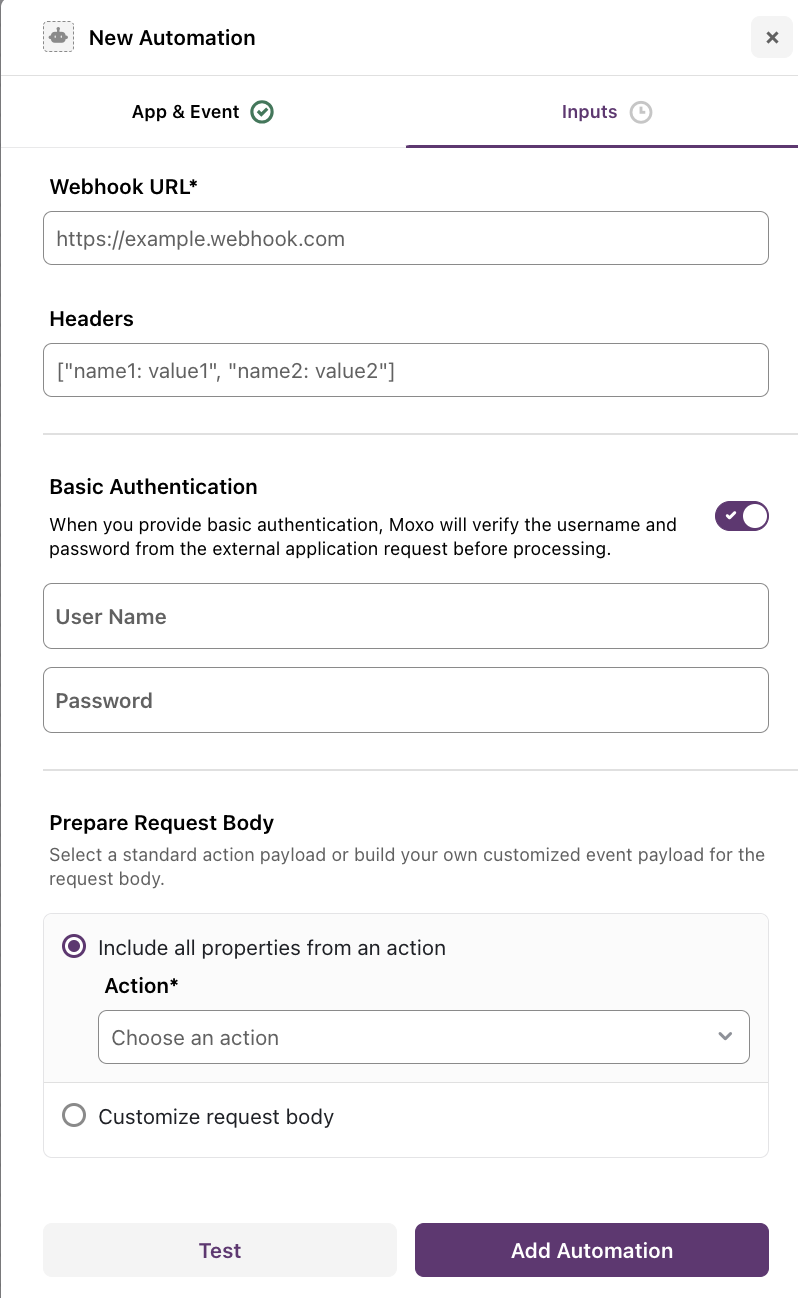Screen dimensions: 798x1298
Task: Click the Headers input field
Action: click(x=405, y=370)
